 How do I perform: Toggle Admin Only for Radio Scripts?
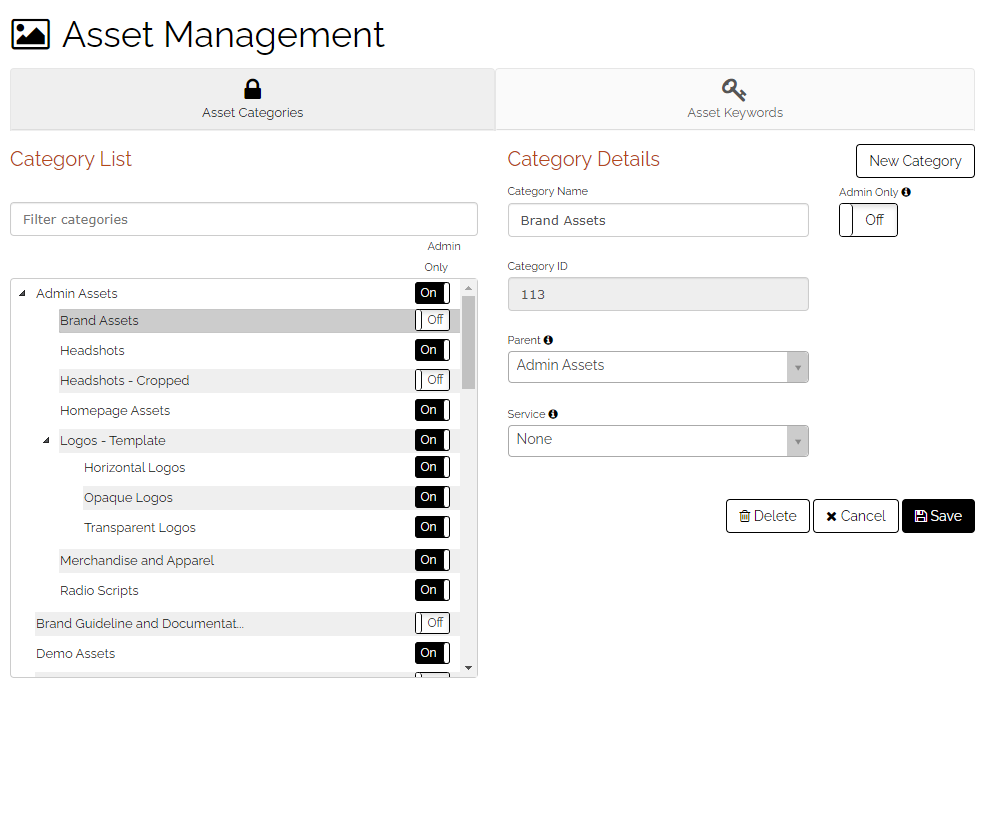click(432, 590)
